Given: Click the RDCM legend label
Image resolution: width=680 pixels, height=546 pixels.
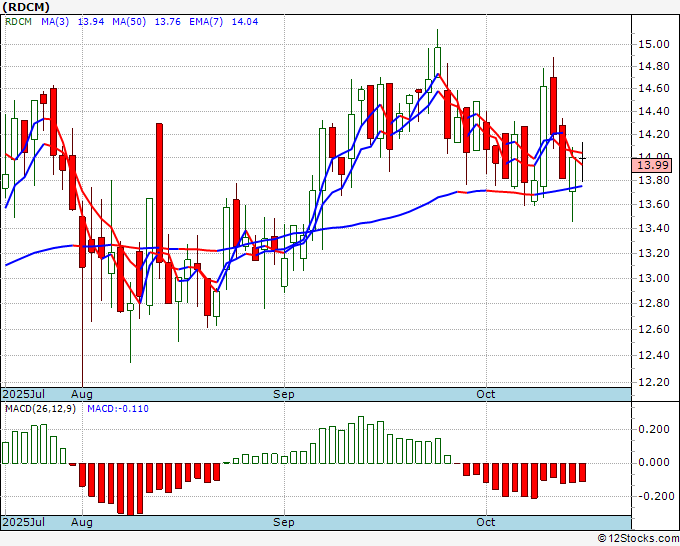Looking at the screenshot, I should 18,21.
